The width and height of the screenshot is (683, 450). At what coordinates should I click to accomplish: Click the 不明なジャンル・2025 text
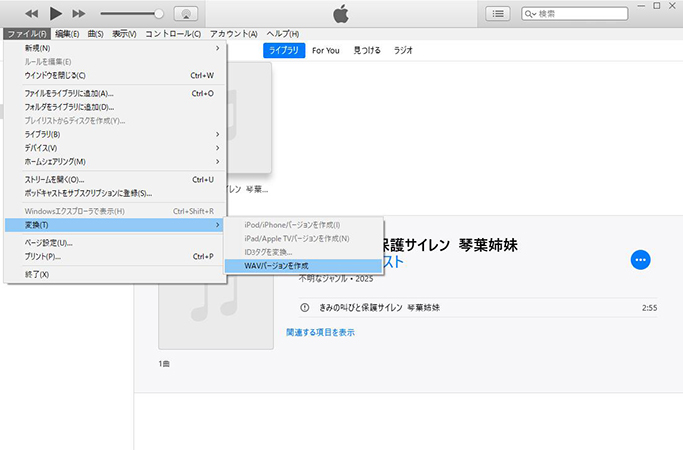[x=336, y=279]
